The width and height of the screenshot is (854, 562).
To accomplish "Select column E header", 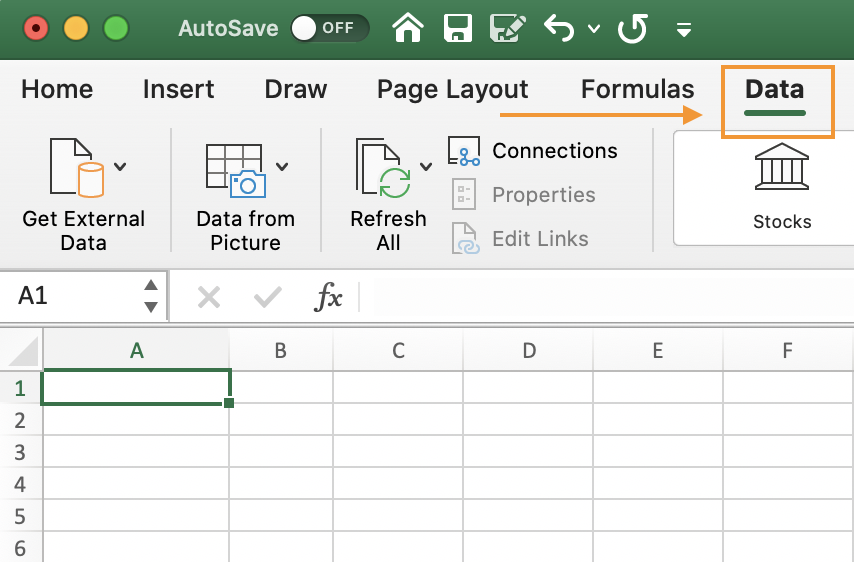I will [658, 351].
